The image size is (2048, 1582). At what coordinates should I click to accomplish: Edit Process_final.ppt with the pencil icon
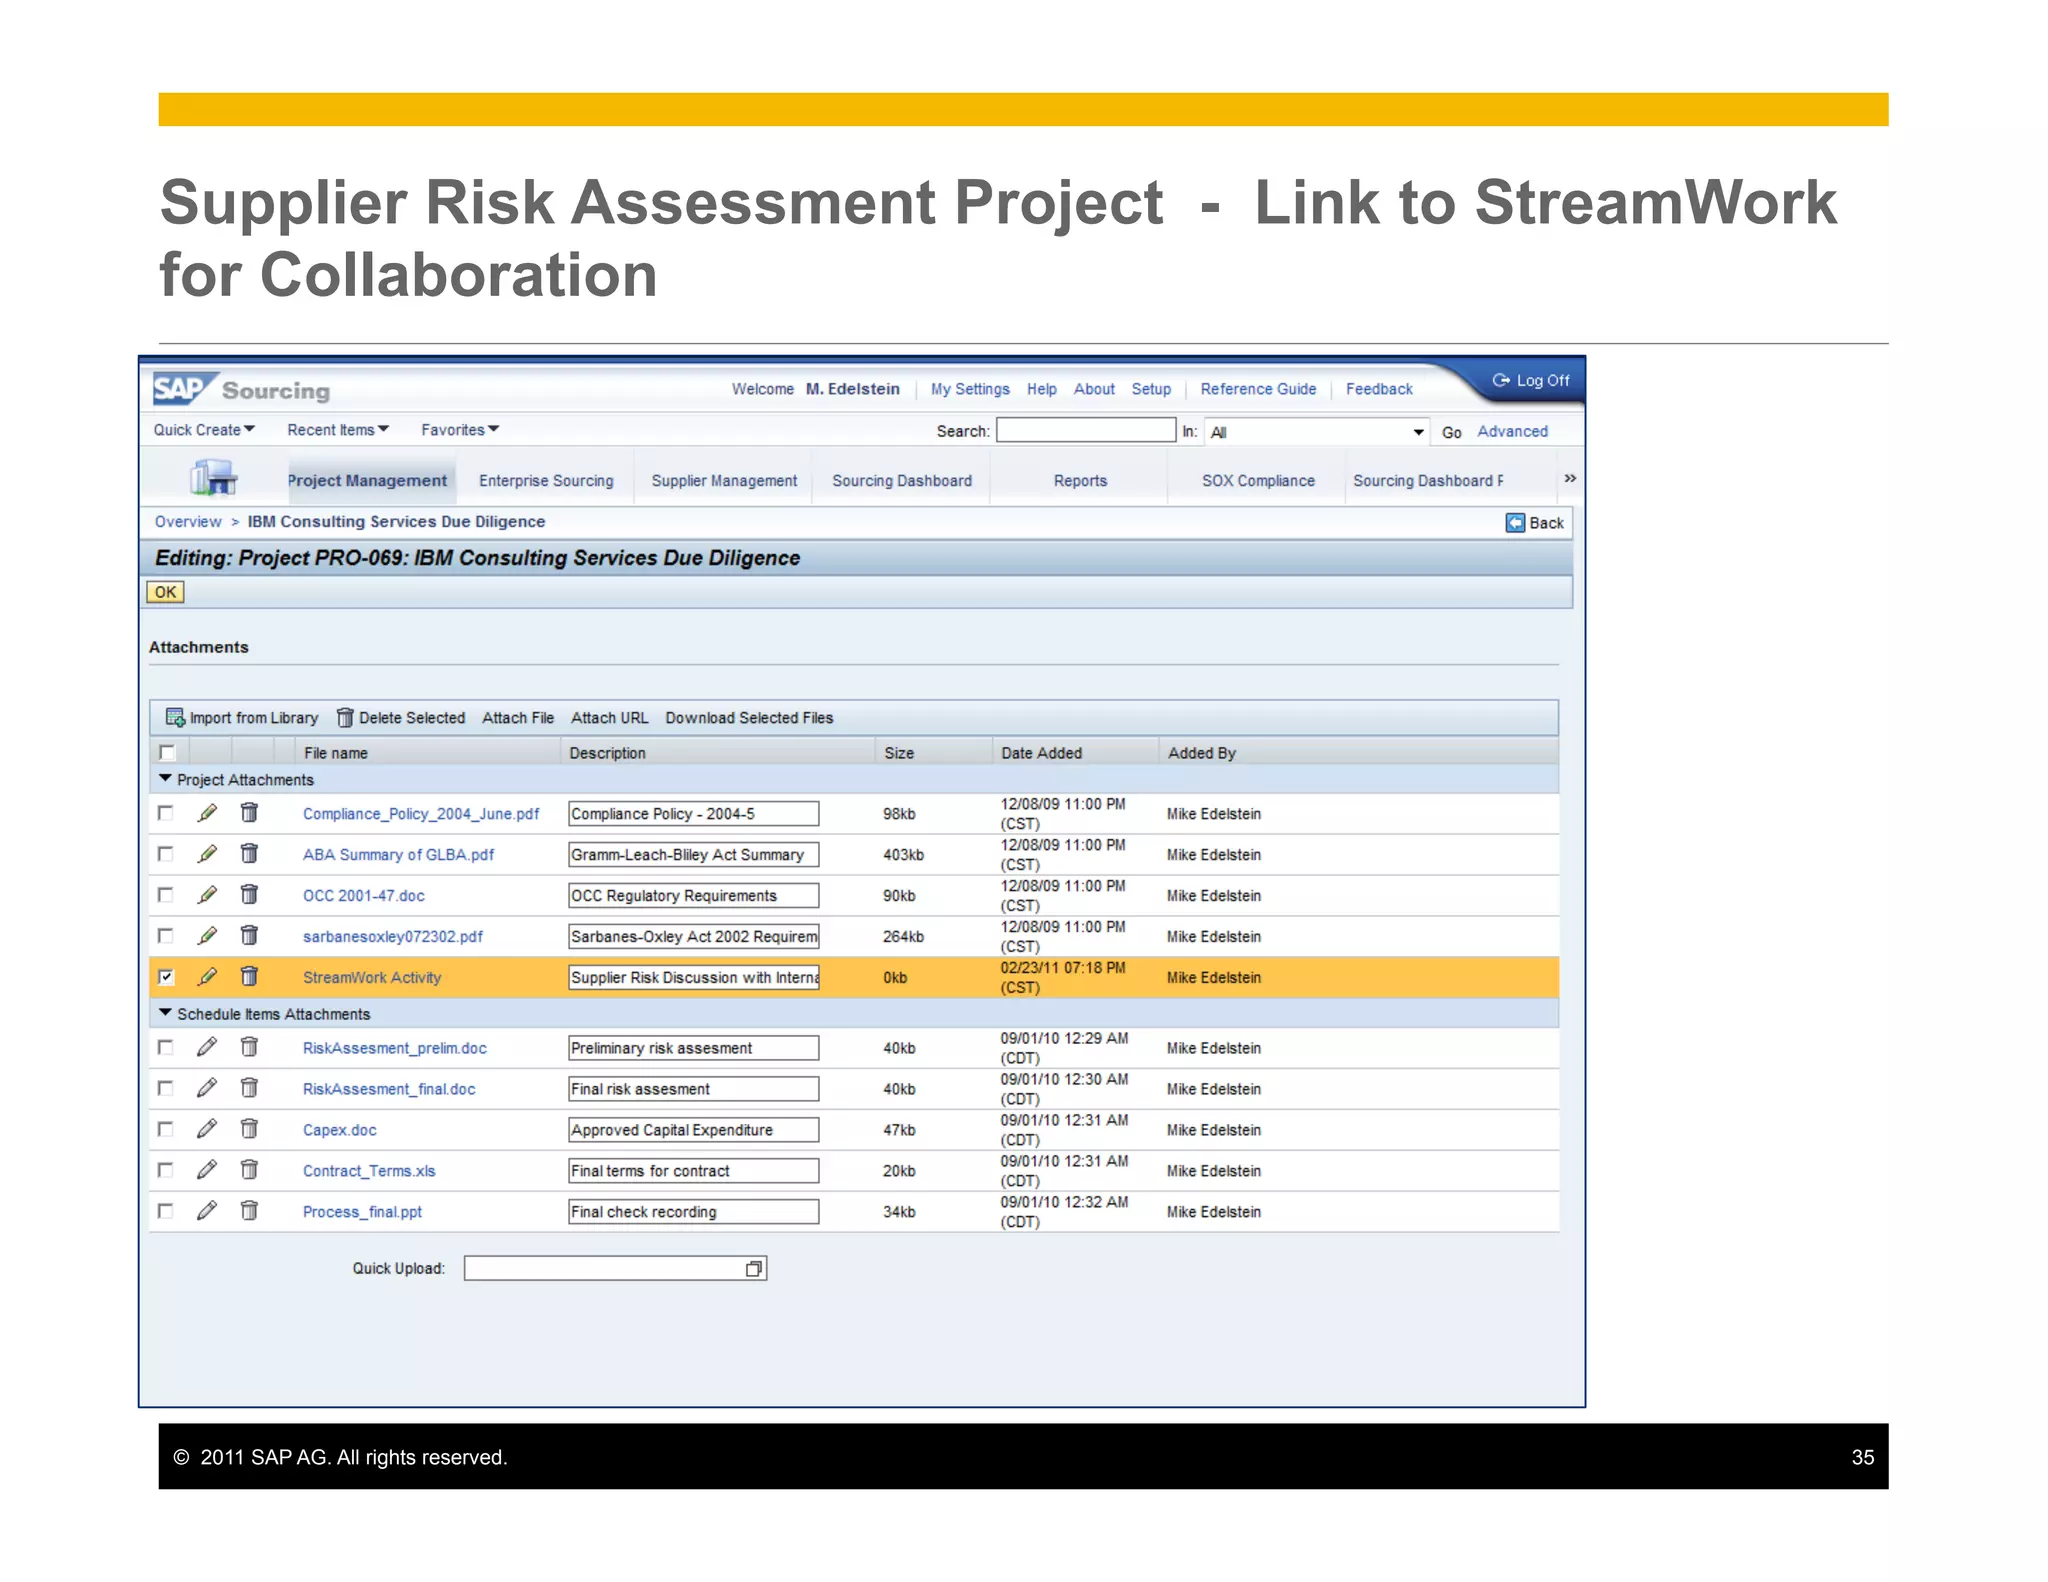click(207, 1211)
